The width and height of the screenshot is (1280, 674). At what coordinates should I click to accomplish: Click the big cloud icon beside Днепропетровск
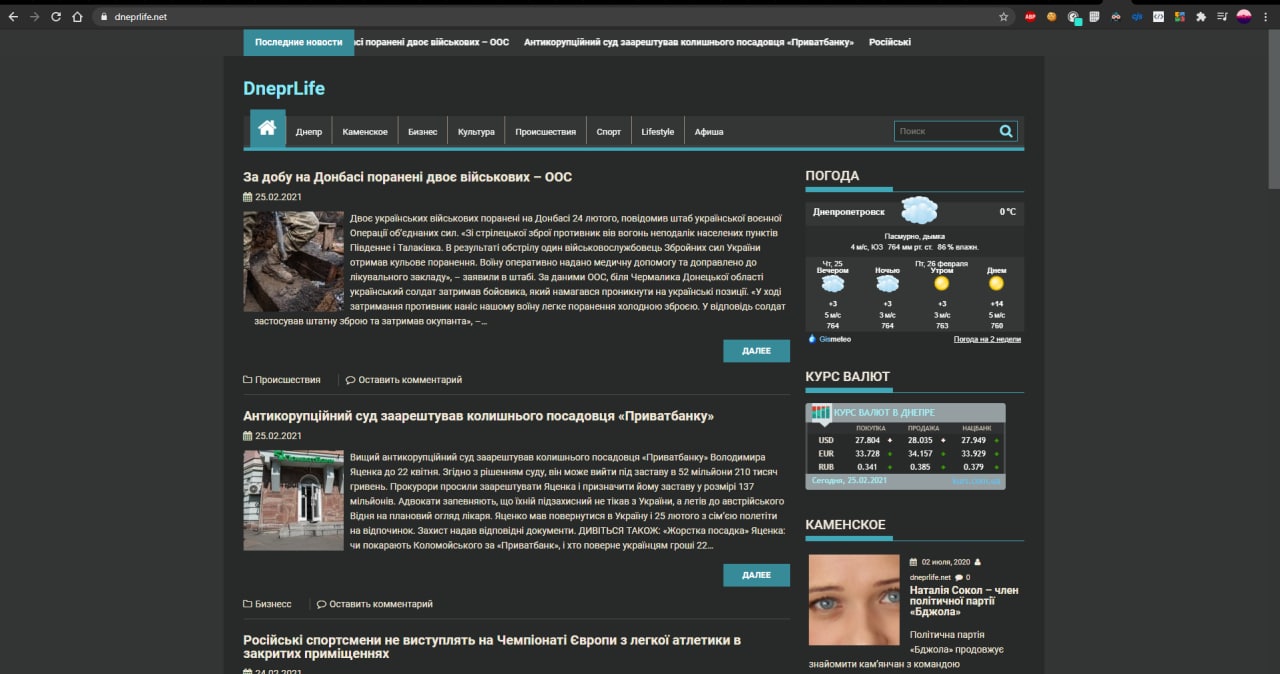click(919, 210)
